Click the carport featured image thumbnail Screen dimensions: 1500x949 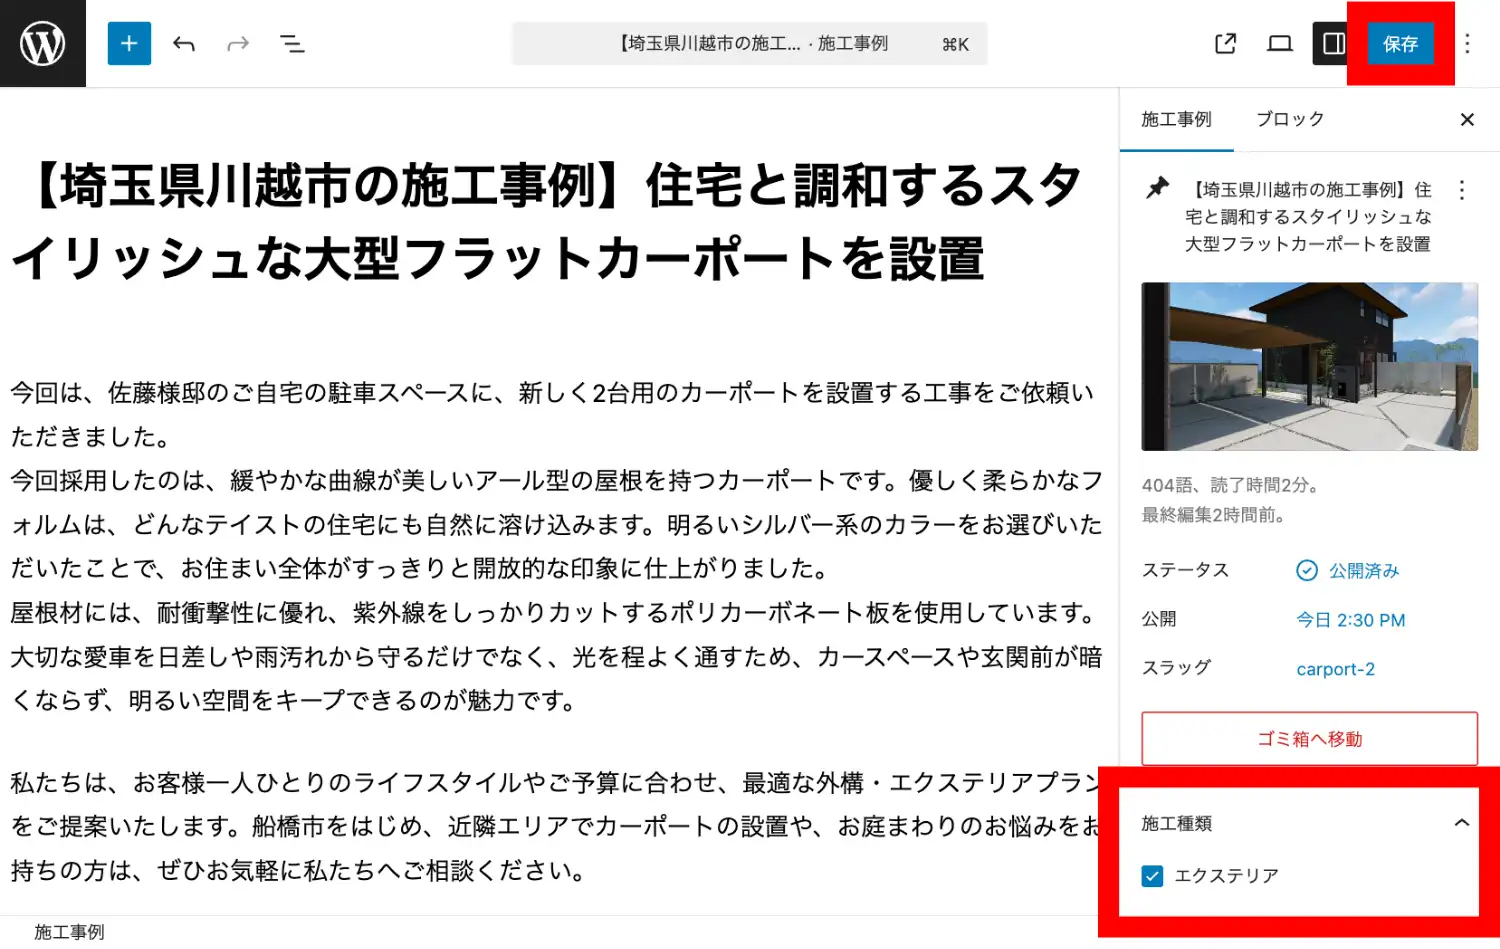coord(1309,366)
